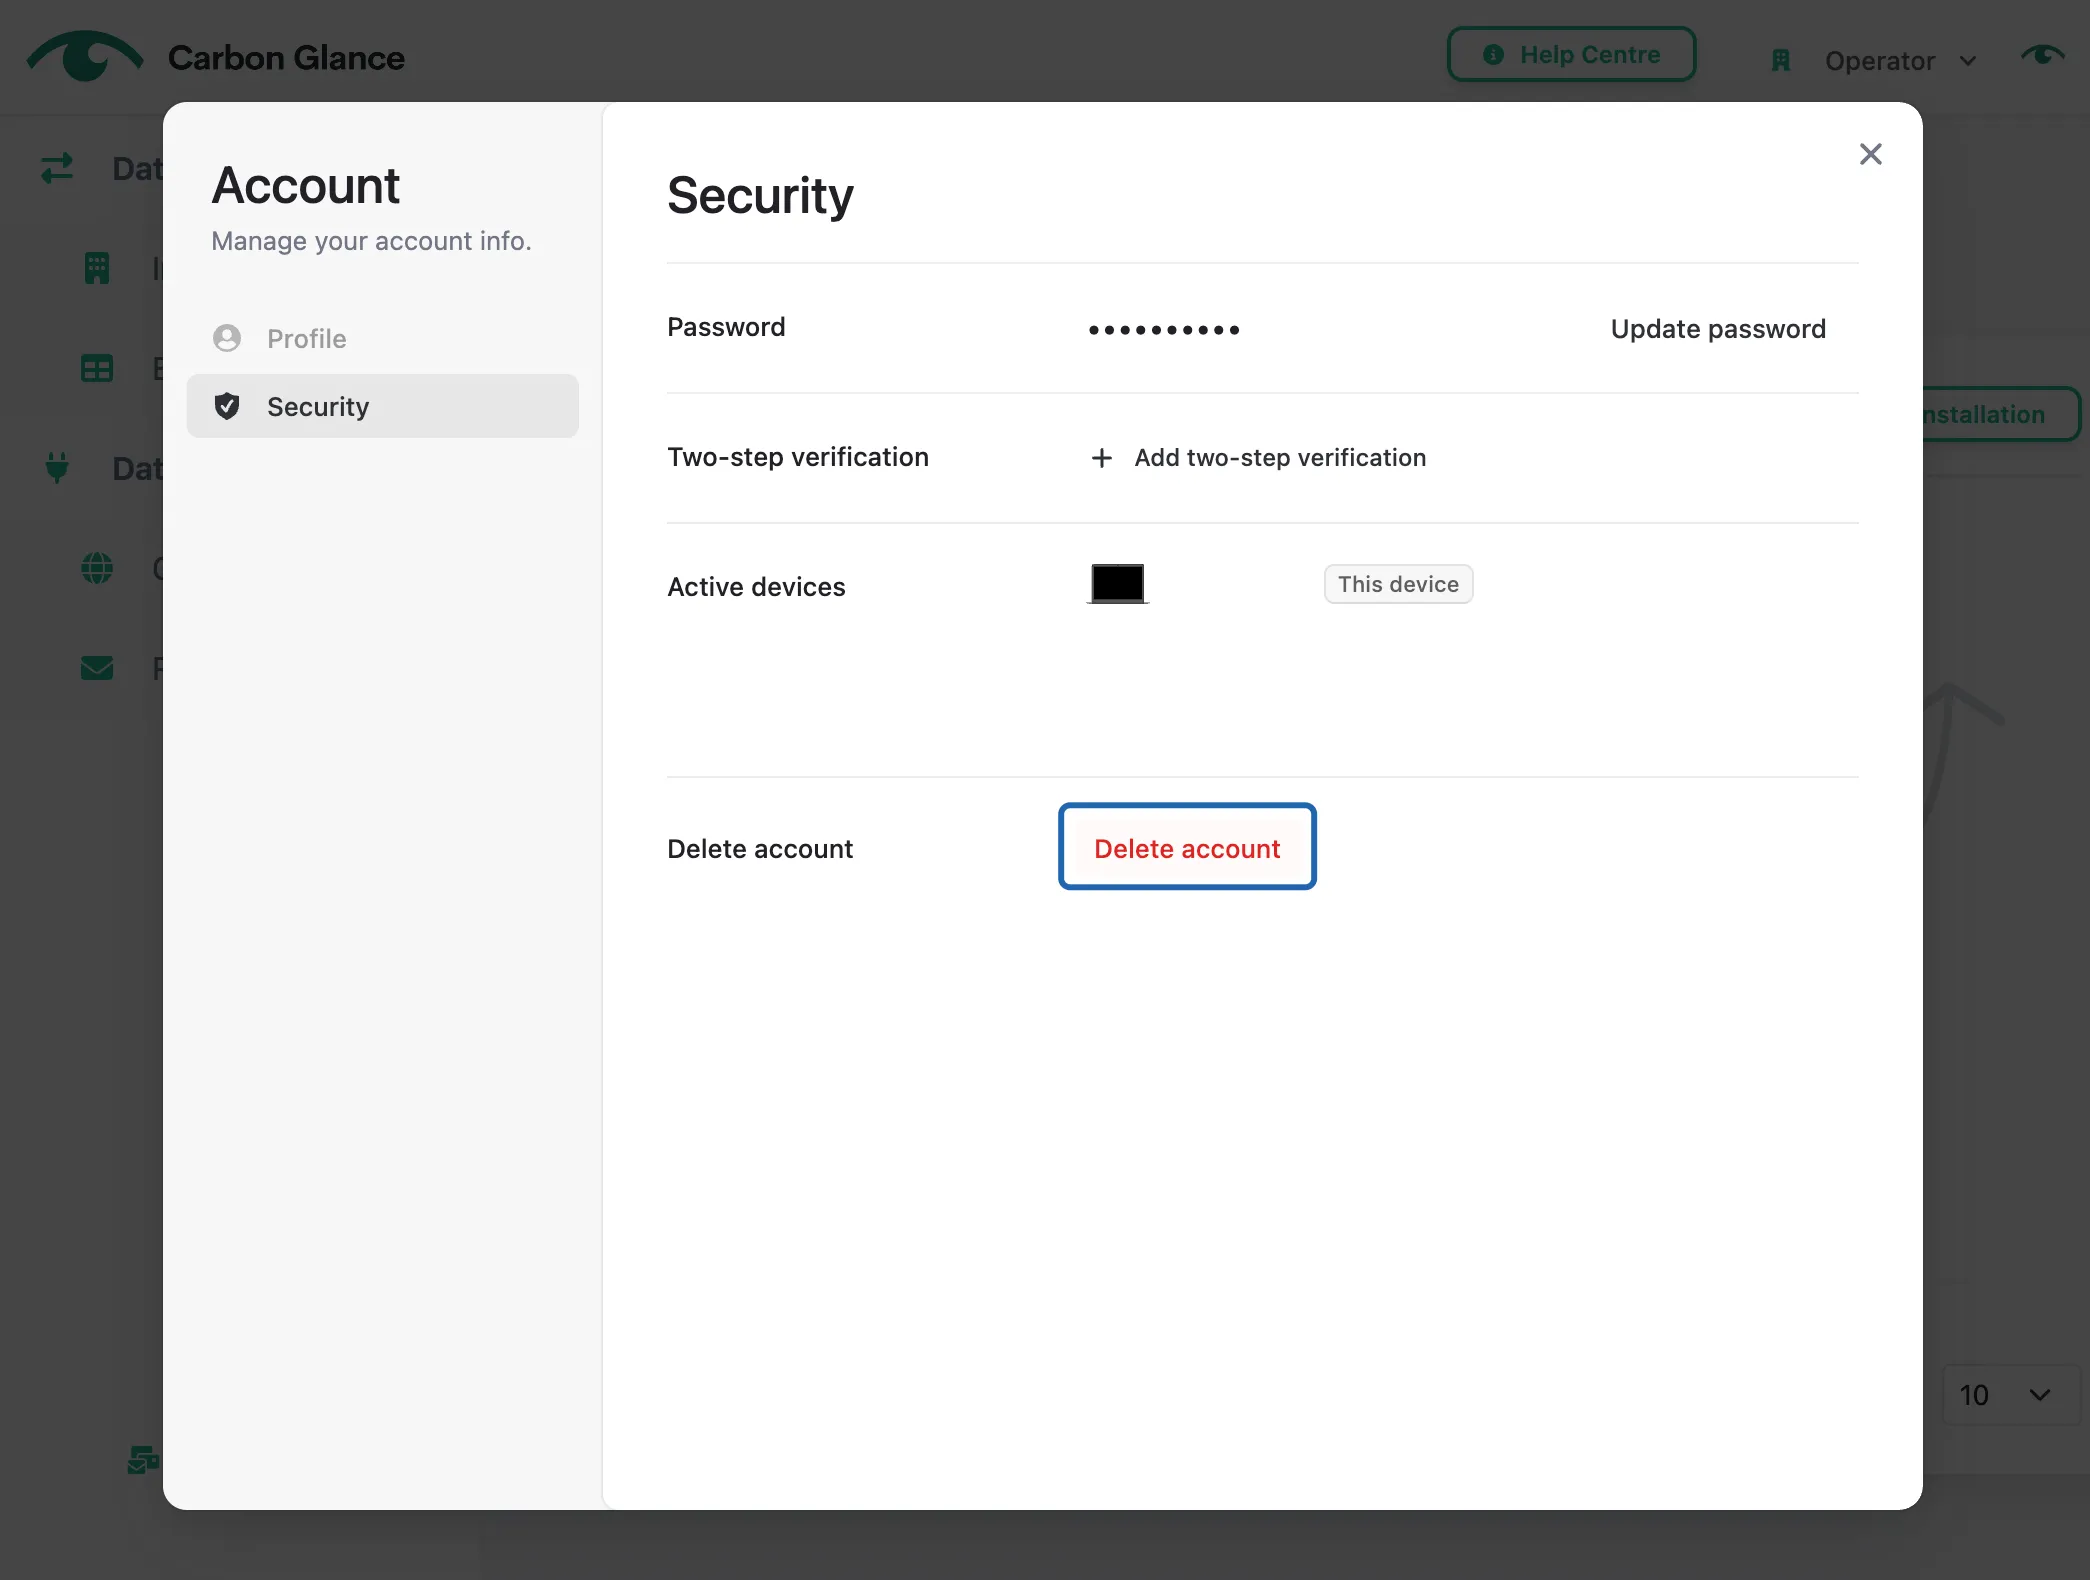Viewport: 2090px width, 1580px height.
Task: Click the Profile avatar icon
Action: coord(227,338)
